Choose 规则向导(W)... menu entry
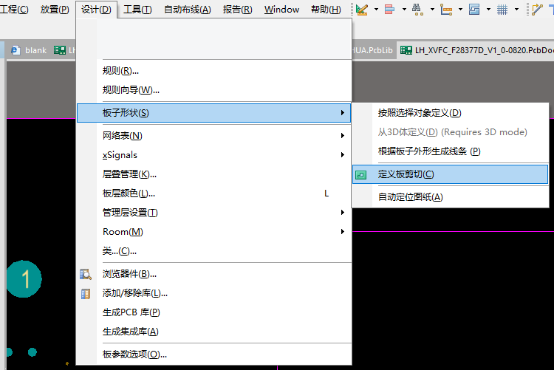Screen dimensions: 554x370 pyautogui.click(x=214, y=90)
